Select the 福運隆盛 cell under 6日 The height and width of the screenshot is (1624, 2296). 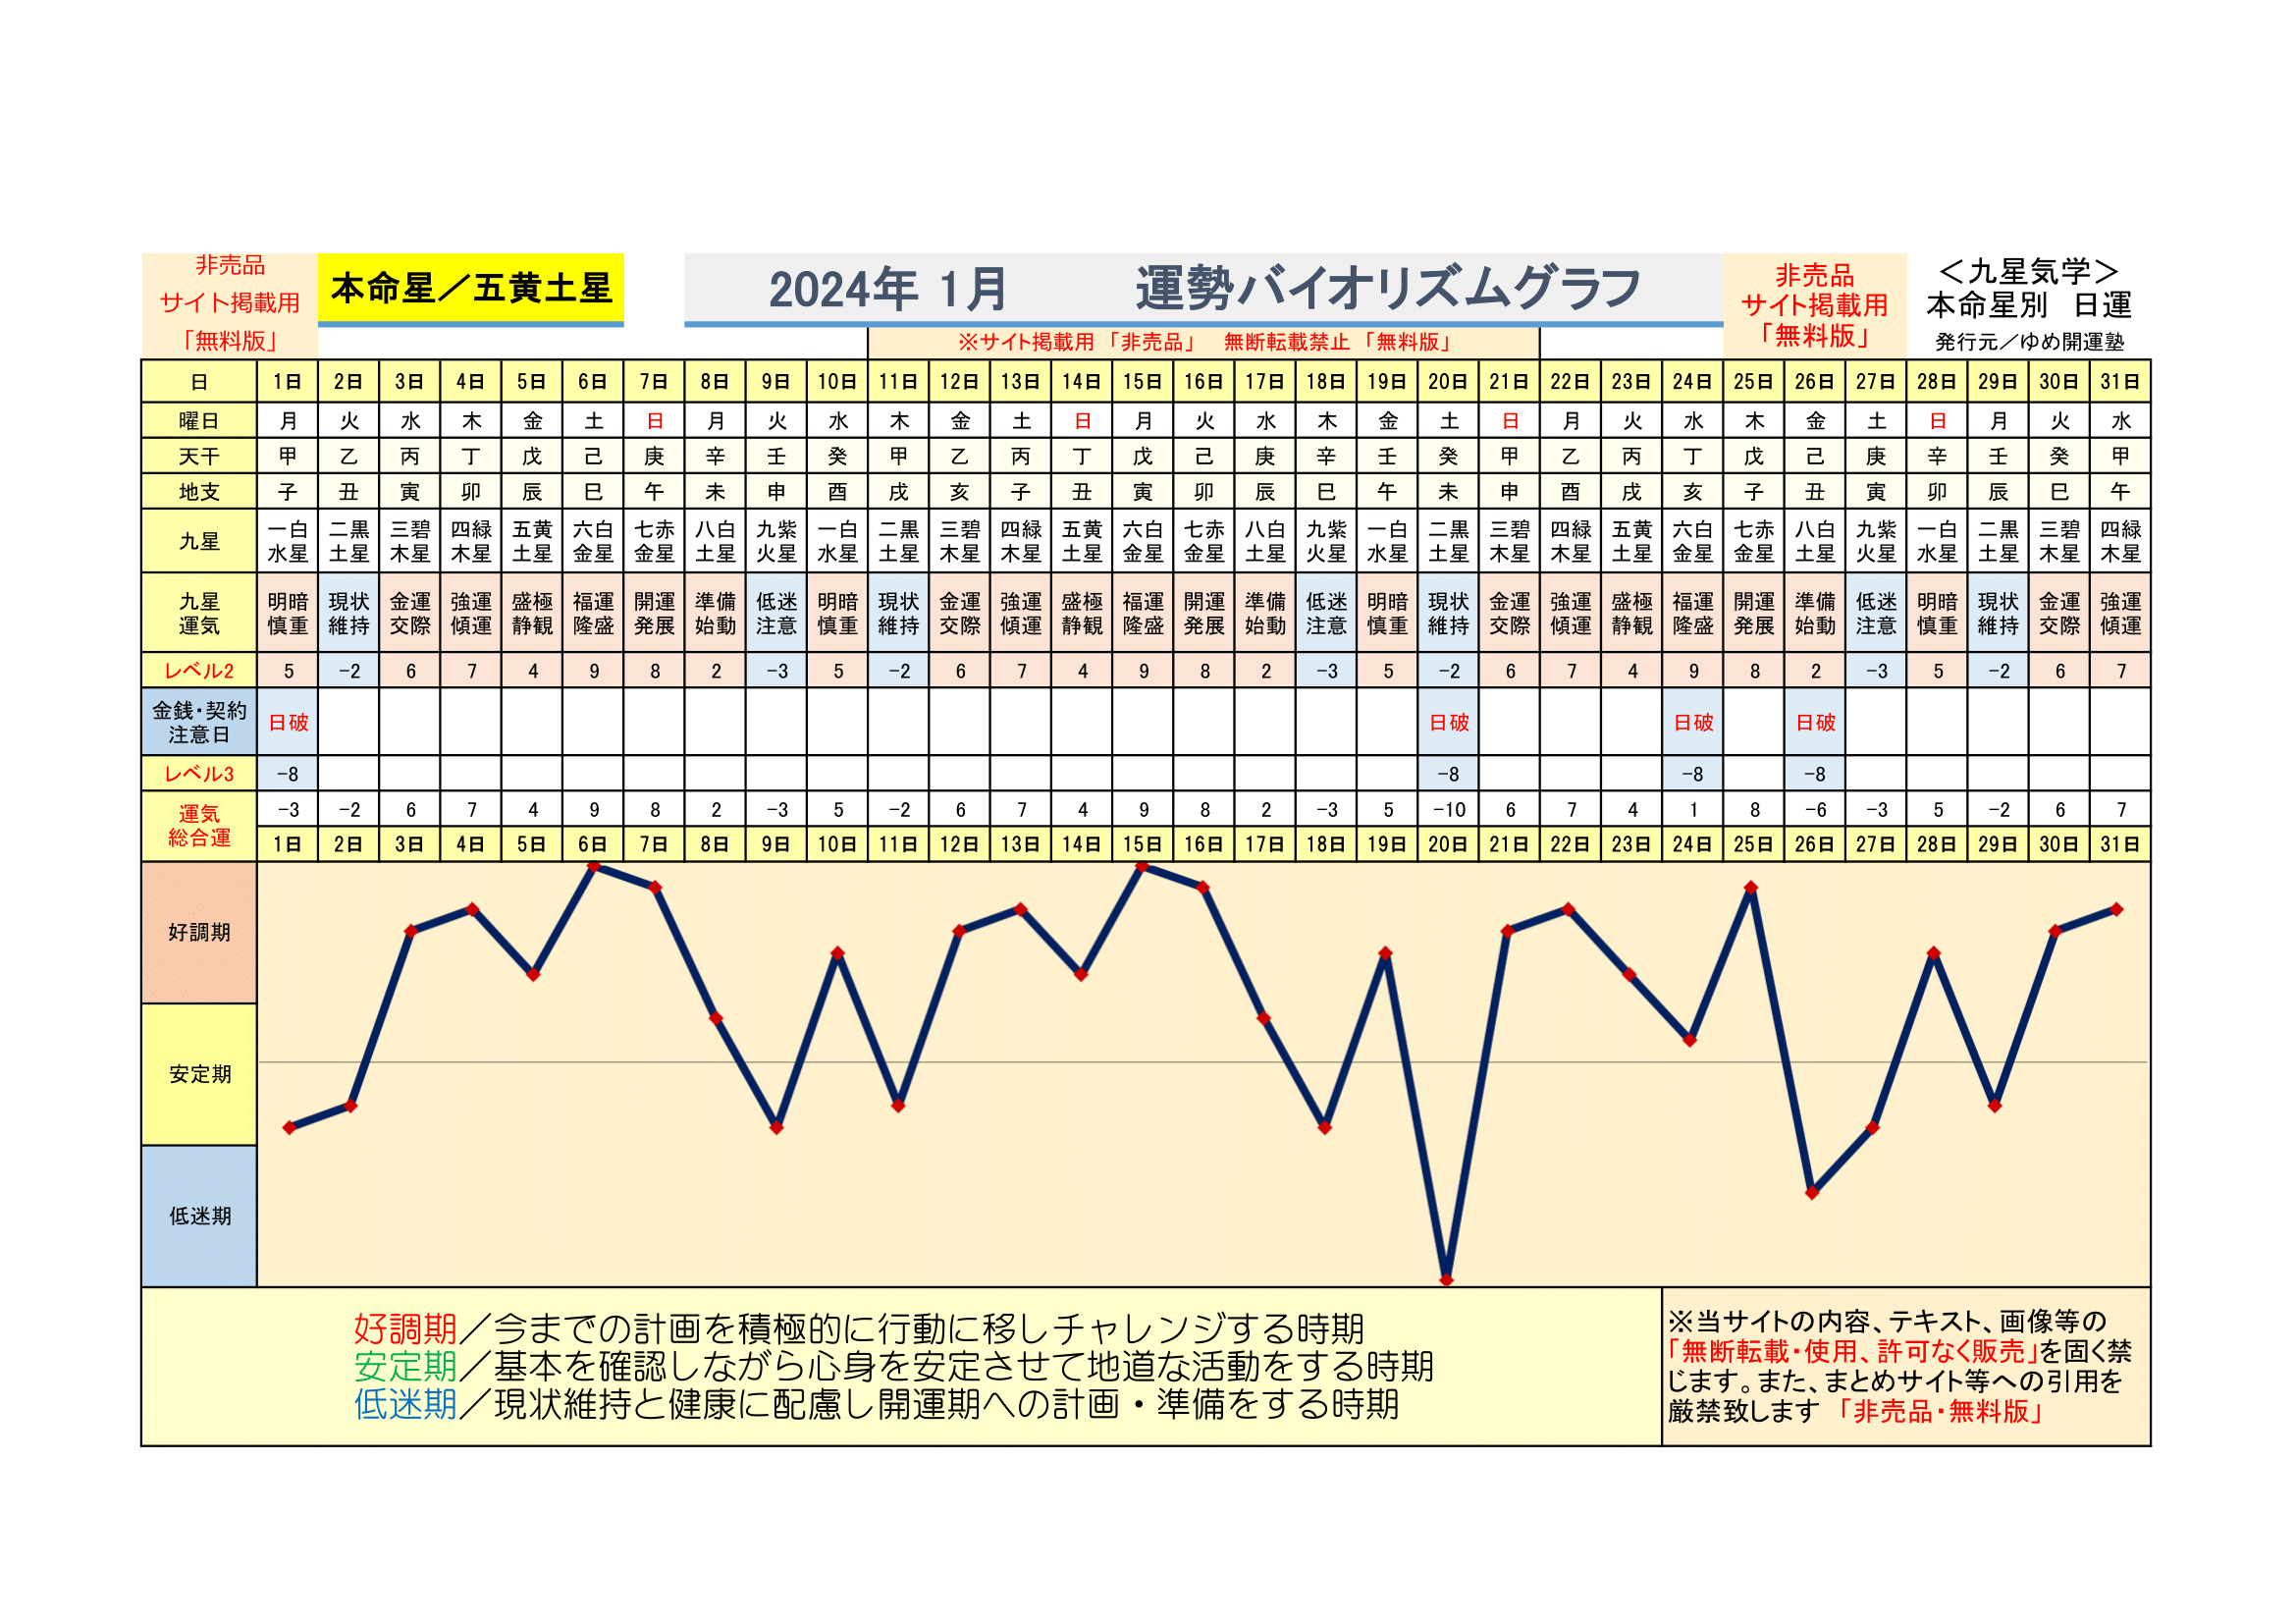[593, 614]
